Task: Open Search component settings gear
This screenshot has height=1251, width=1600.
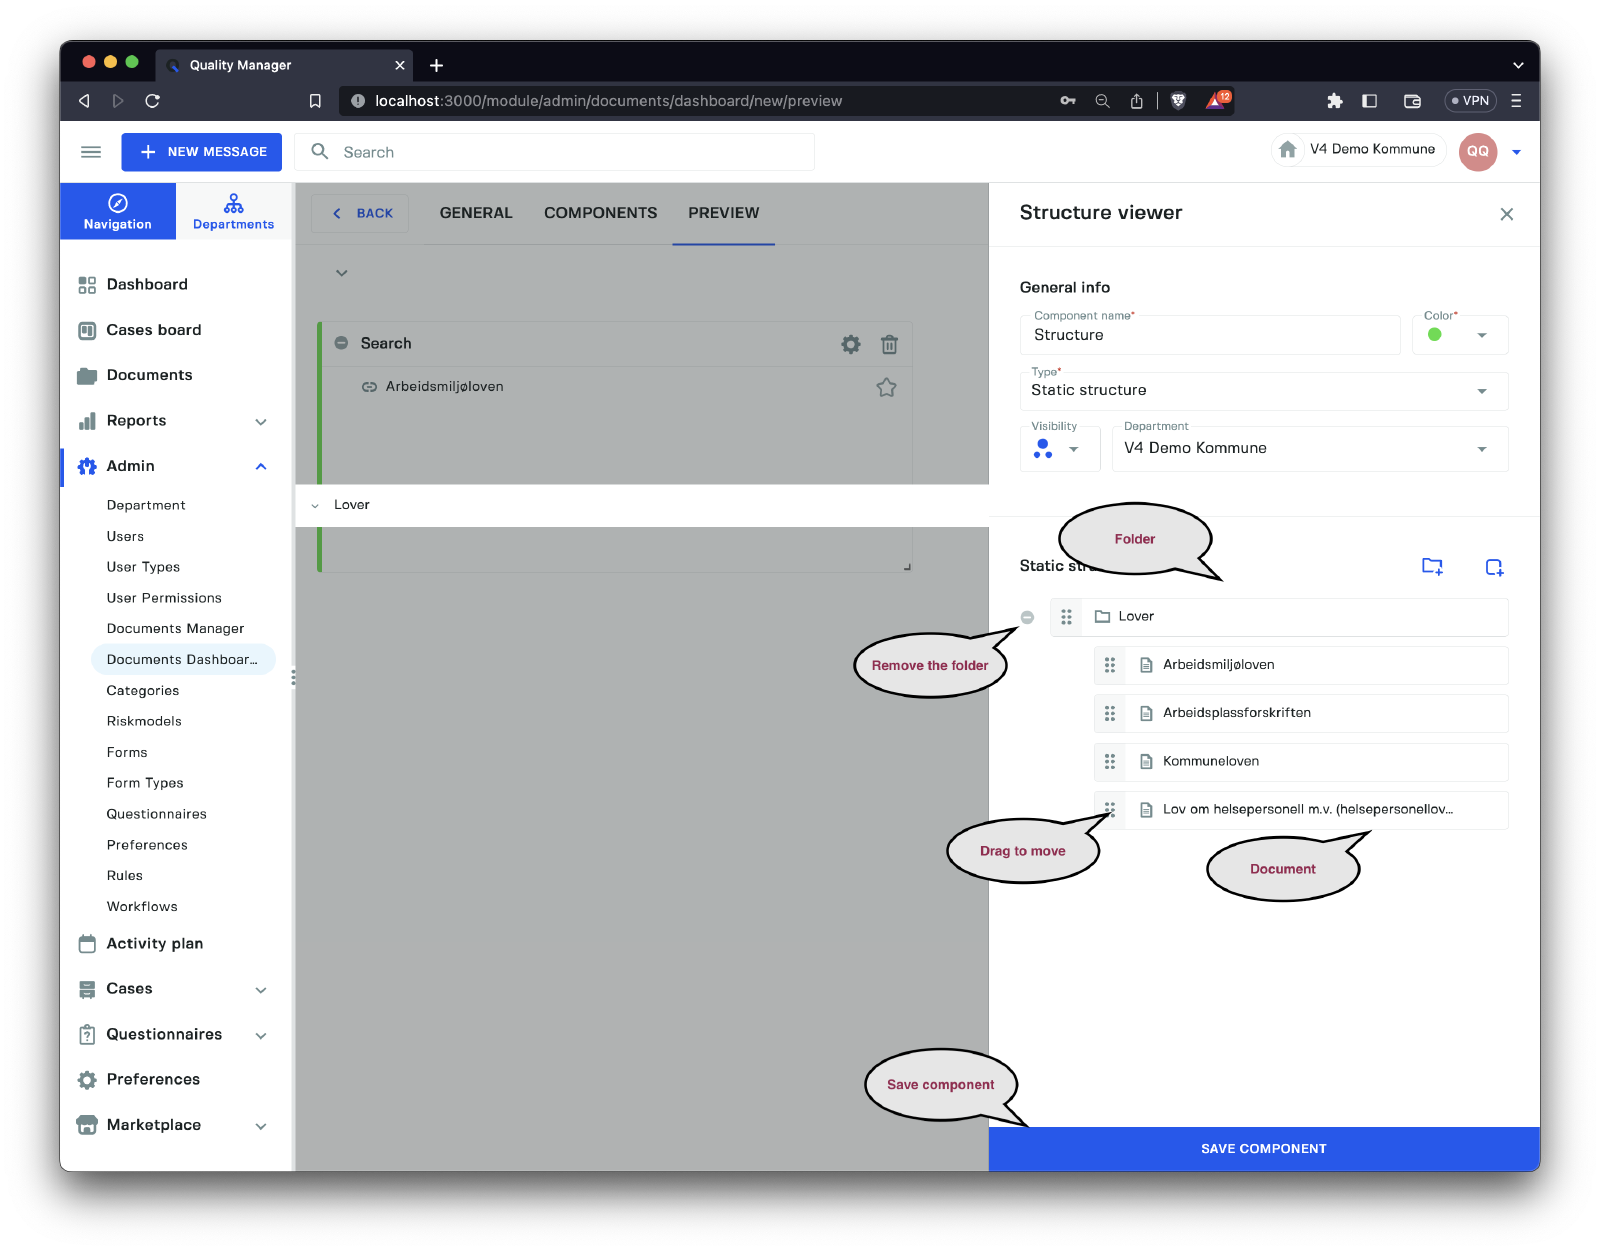Action: tap(850, 344)
